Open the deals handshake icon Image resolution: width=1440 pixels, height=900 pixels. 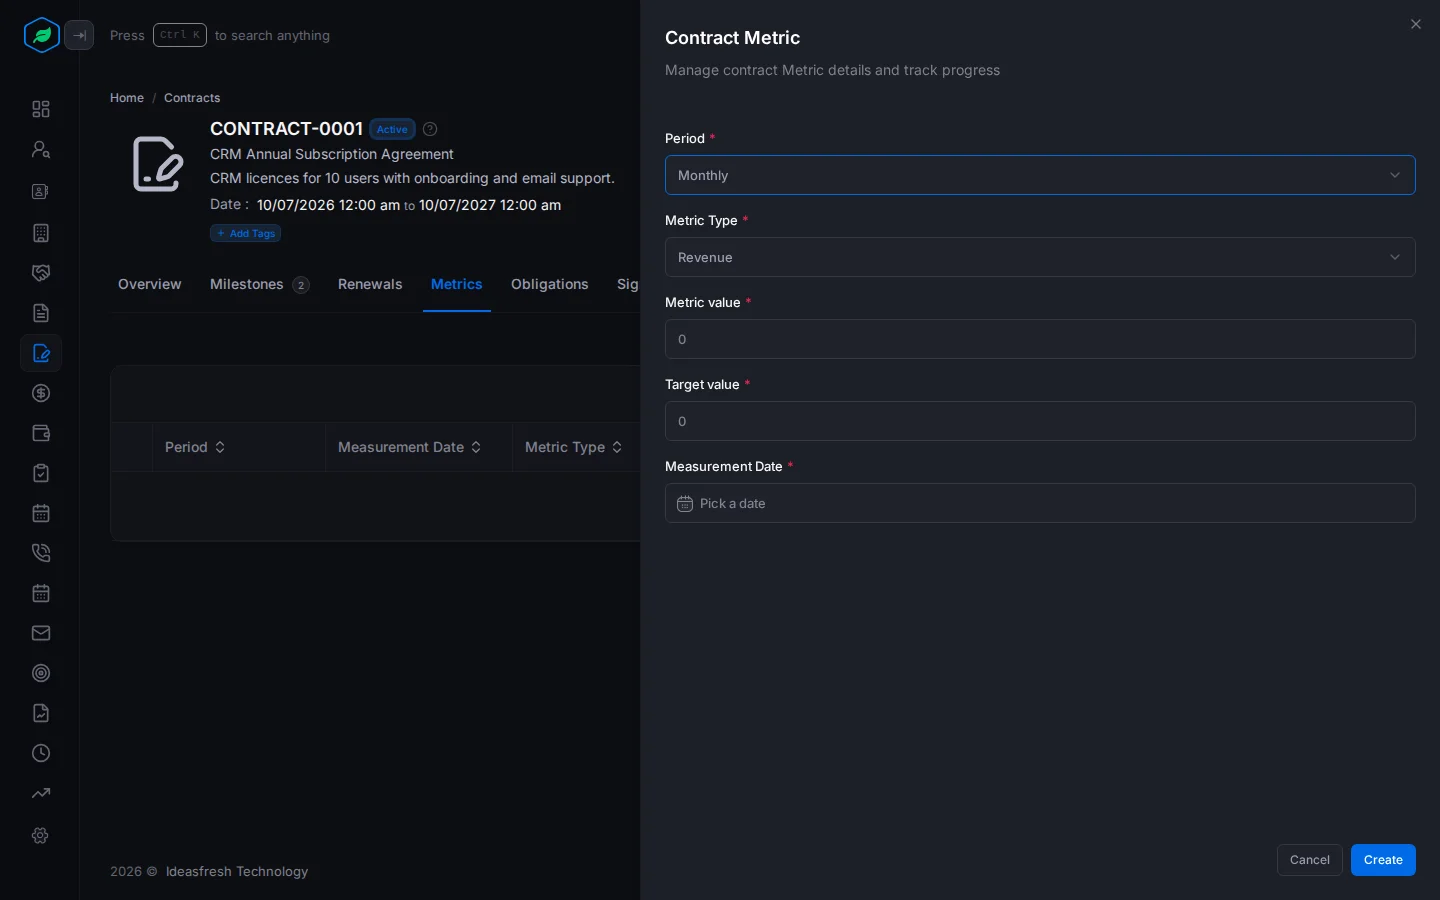(x=41, y=273)
